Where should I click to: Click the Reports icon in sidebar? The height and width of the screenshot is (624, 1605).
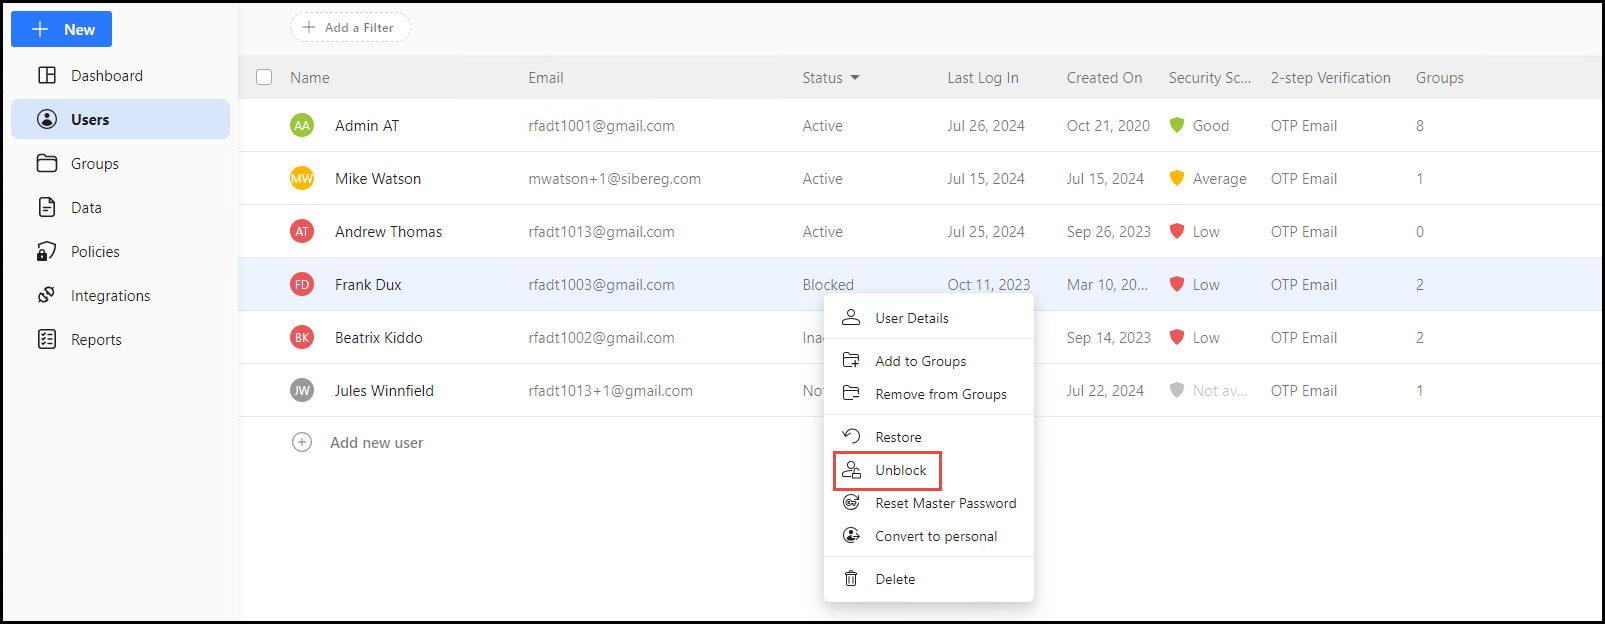coord(47,340)
